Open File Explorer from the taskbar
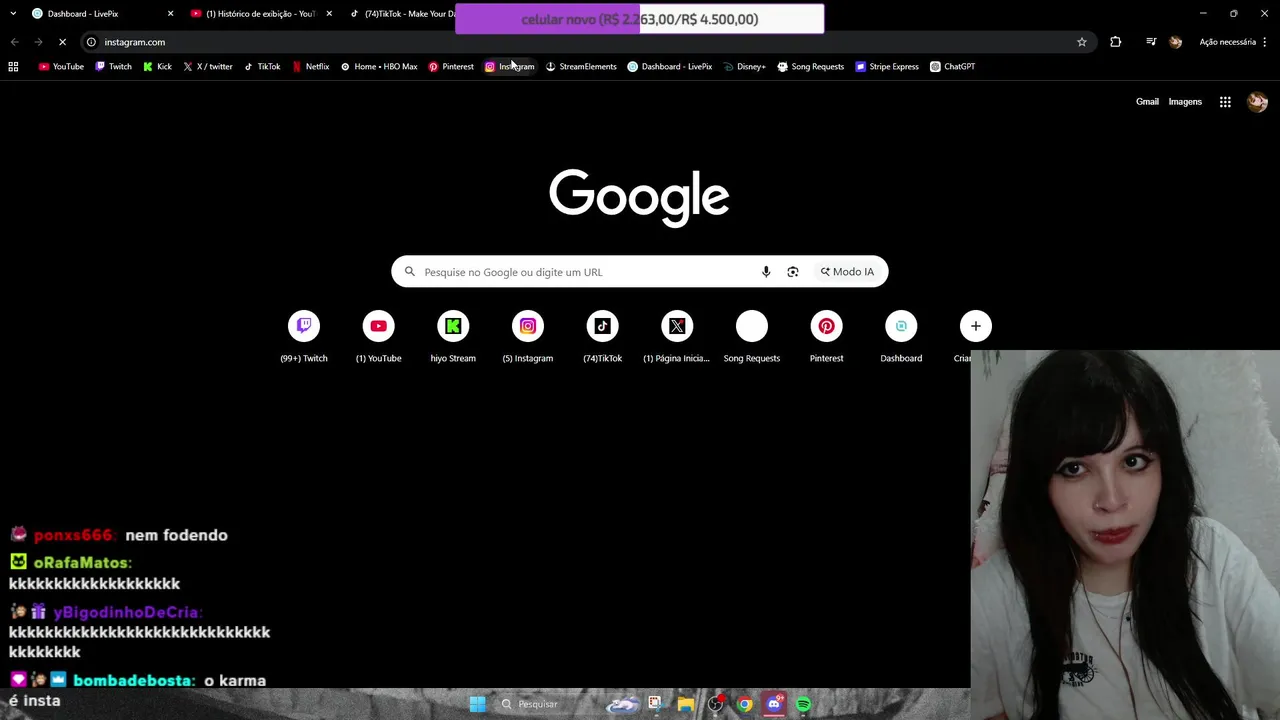 coord(685,704)
